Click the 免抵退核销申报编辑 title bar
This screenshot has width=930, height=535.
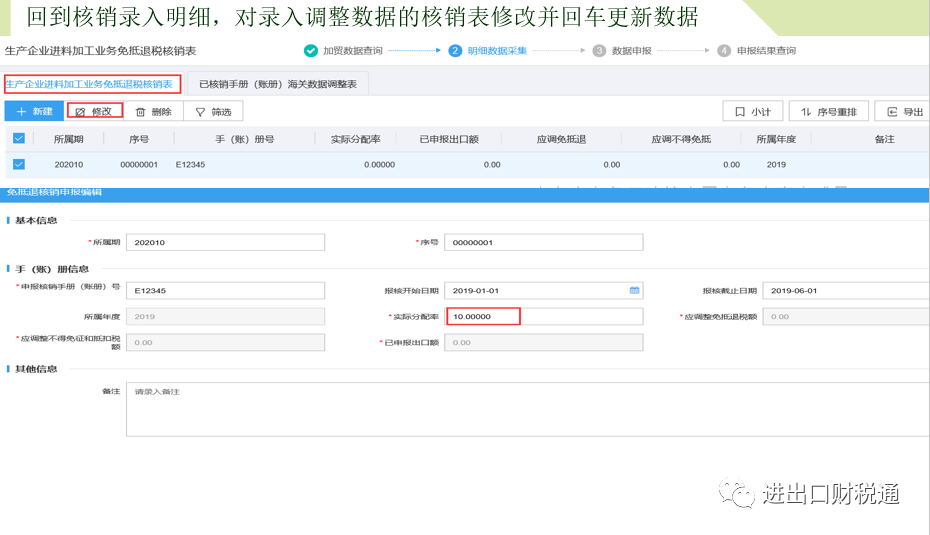click(x=465, y=194)
